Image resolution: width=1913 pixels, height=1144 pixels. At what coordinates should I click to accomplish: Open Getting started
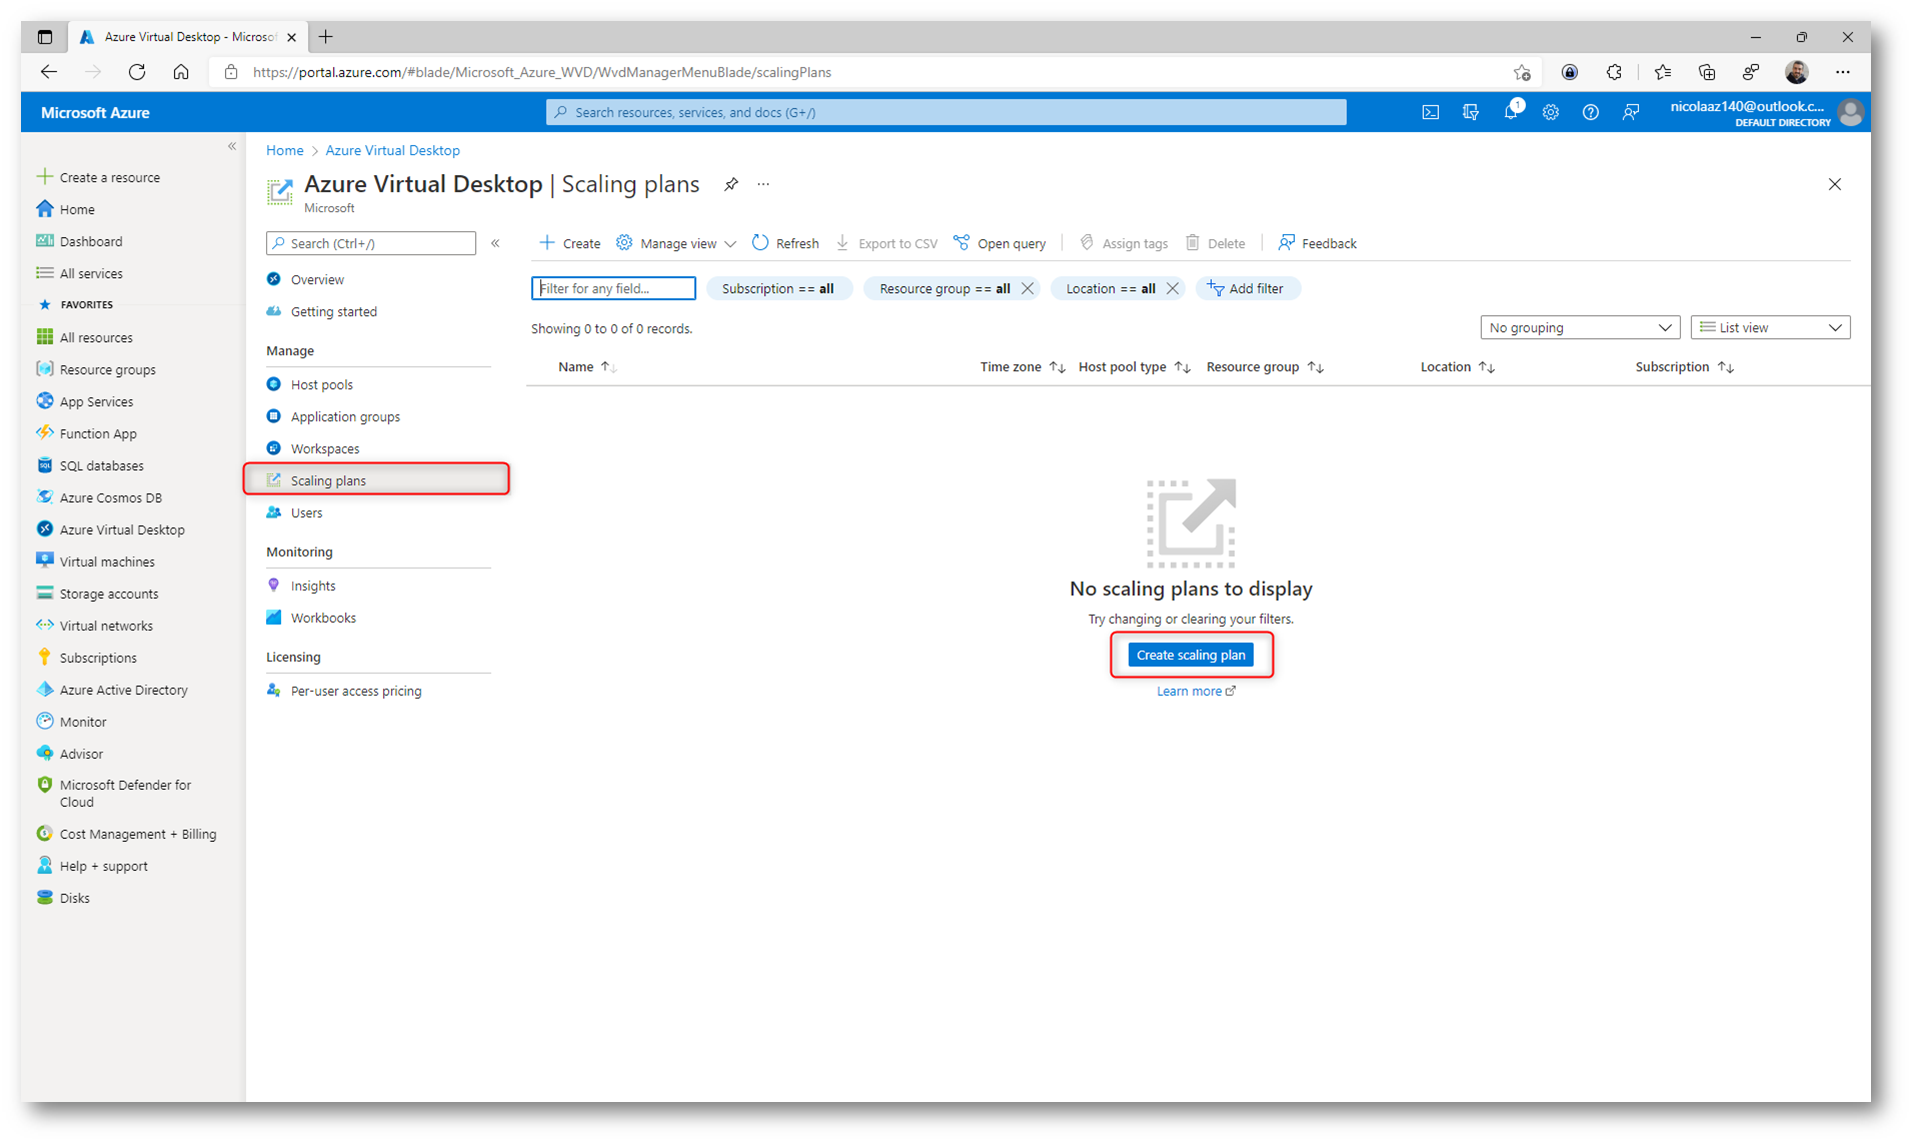coord(333,312)
